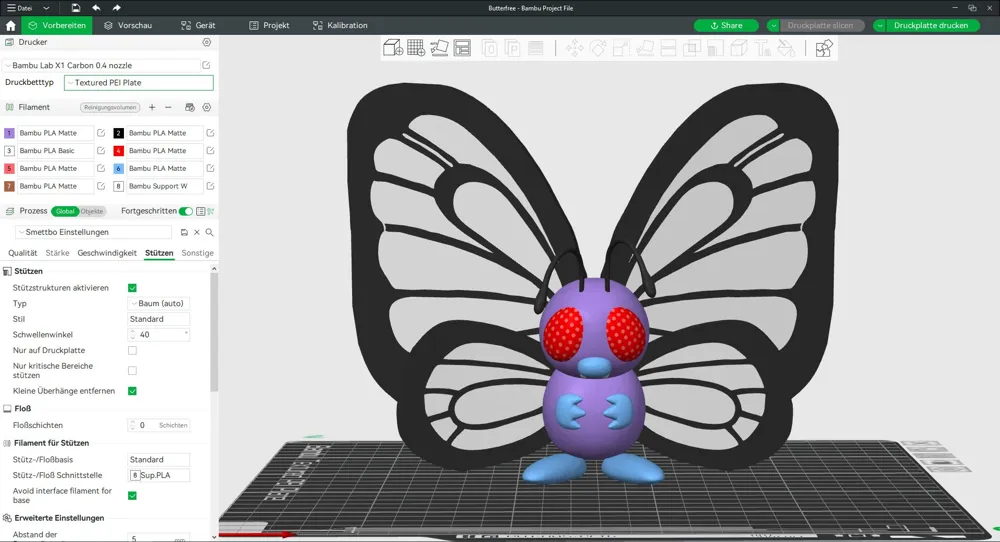
Task: Open the Smettbo Einstellungen preset dropdown
Action: [94, 232]
